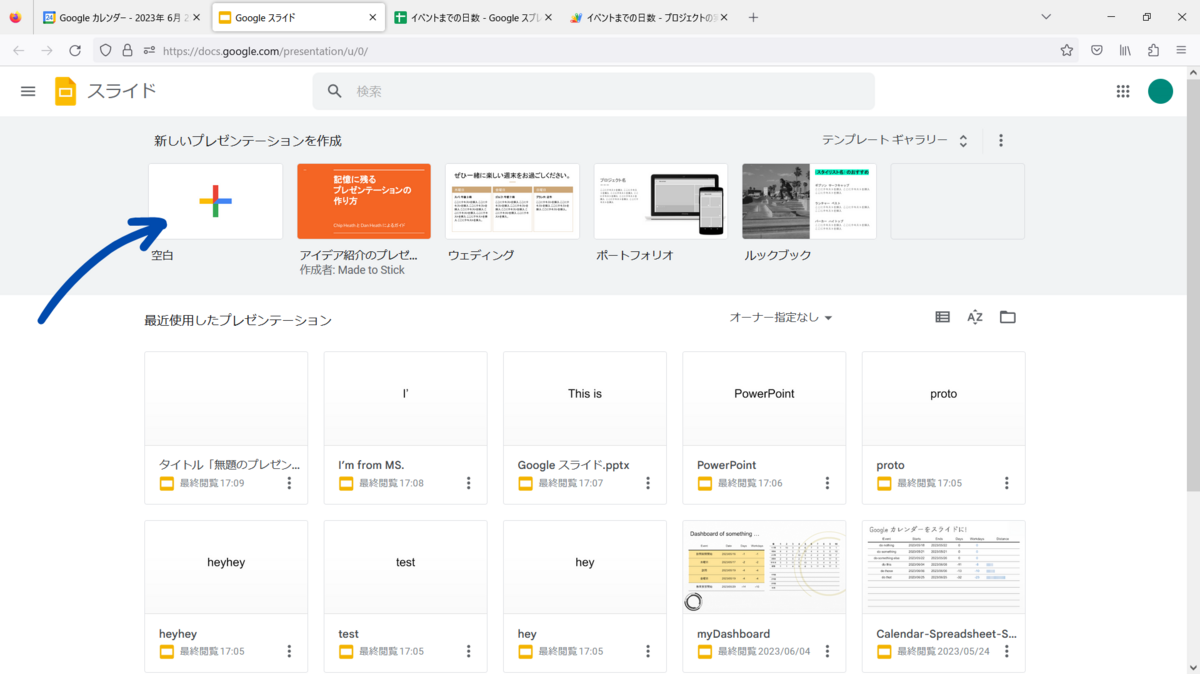
Task: Go back in Firefox
Action: [18, 50]
